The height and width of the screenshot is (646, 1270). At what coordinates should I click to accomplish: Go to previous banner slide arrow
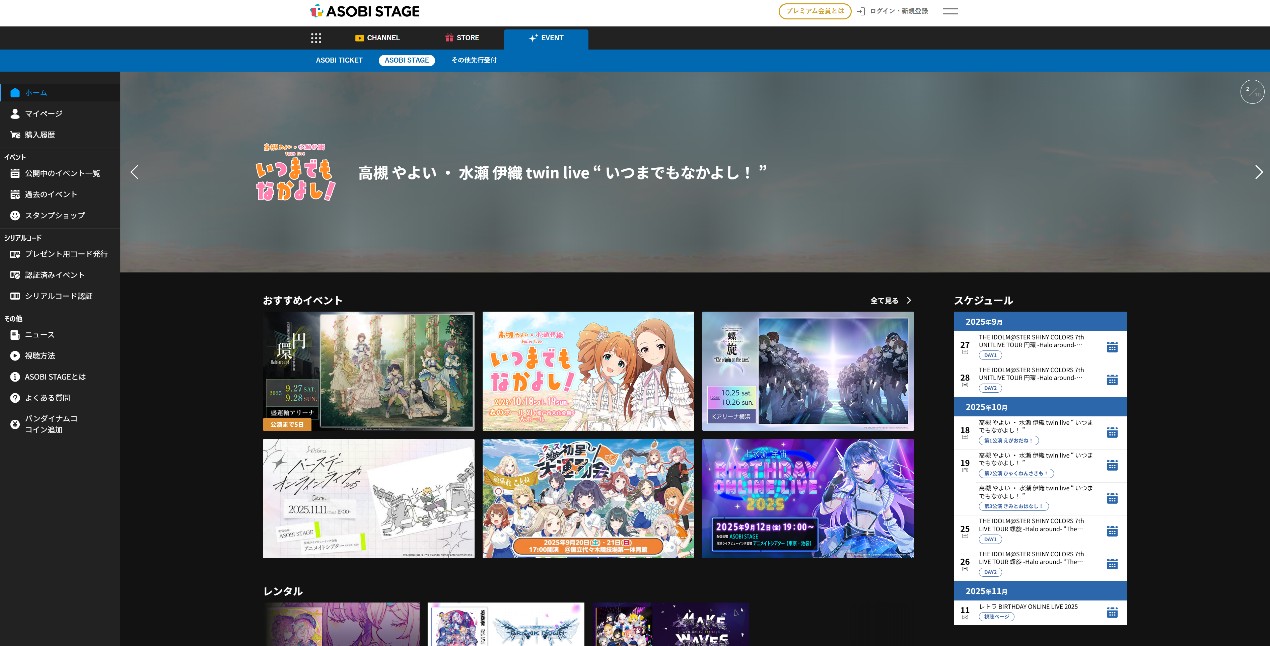(135, 172)
